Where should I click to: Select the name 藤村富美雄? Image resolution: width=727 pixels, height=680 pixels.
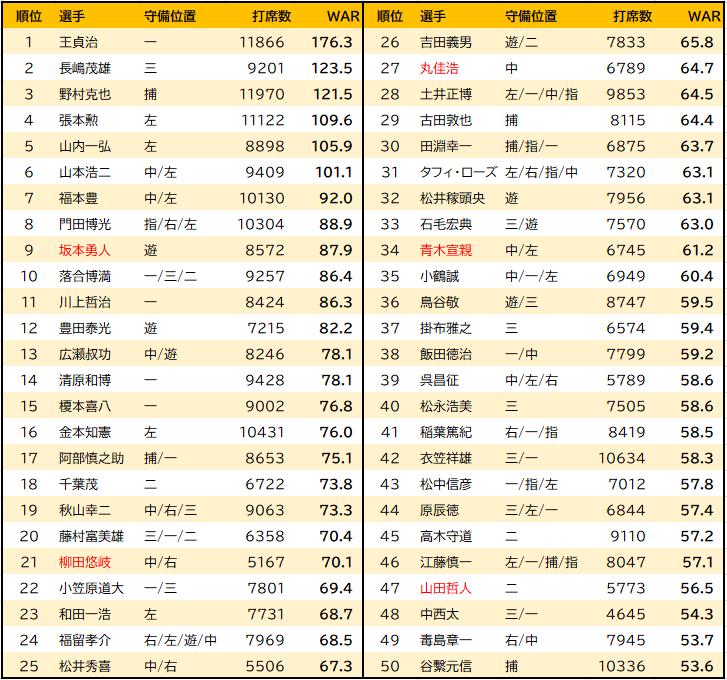click(91, 535)
